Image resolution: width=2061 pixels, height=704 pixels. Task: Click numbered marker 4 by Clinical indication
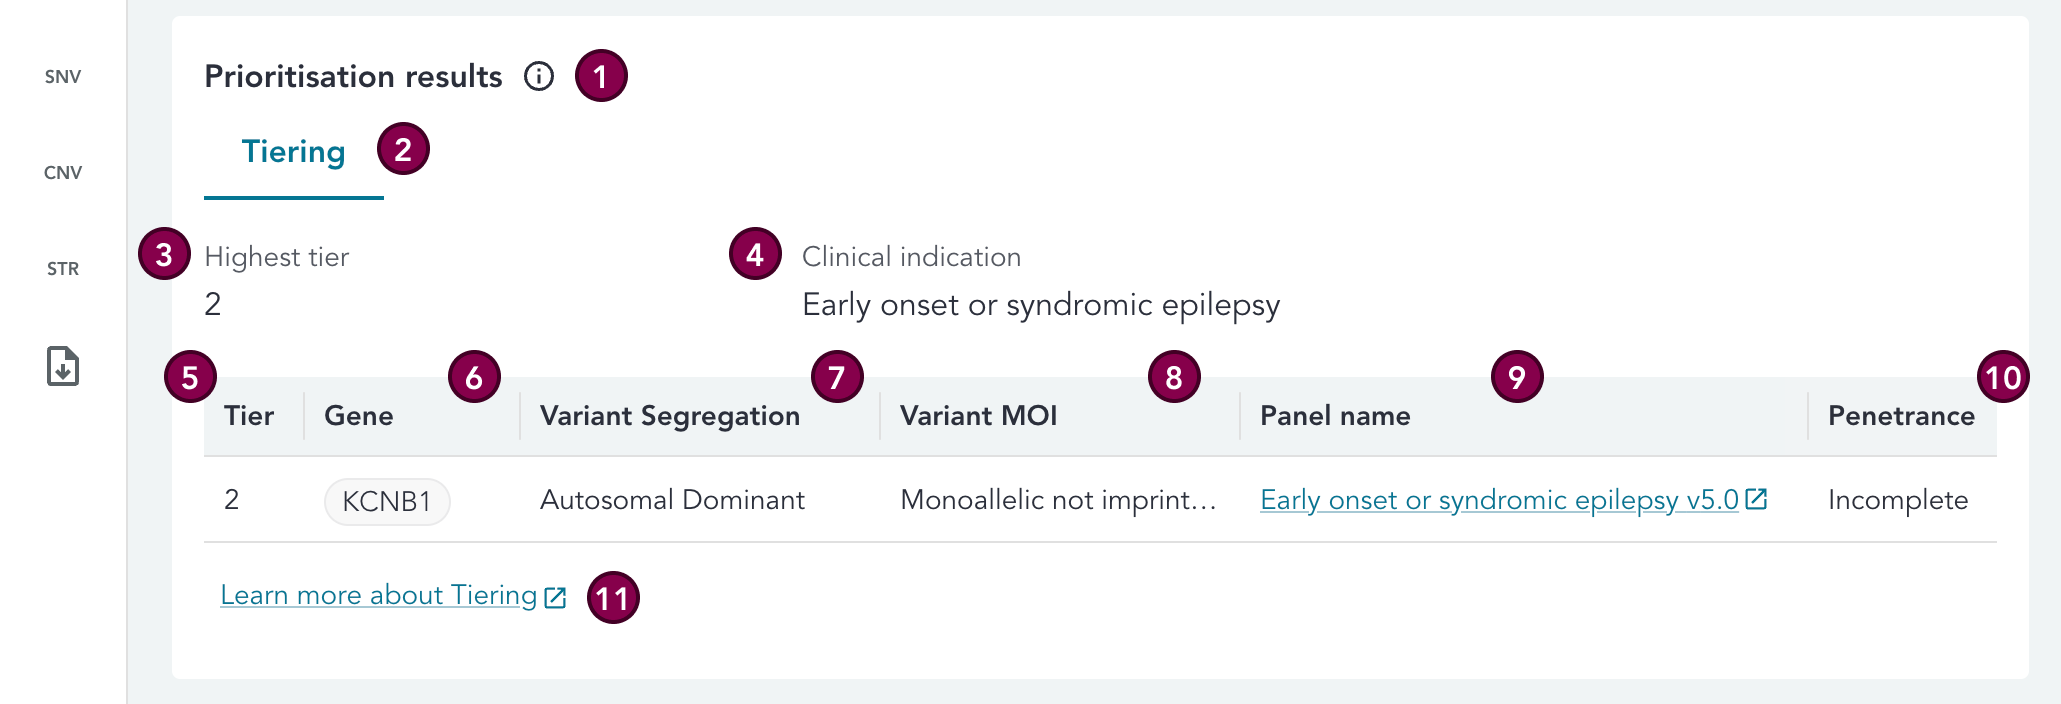pyautogui.click(x=755, y=254)
